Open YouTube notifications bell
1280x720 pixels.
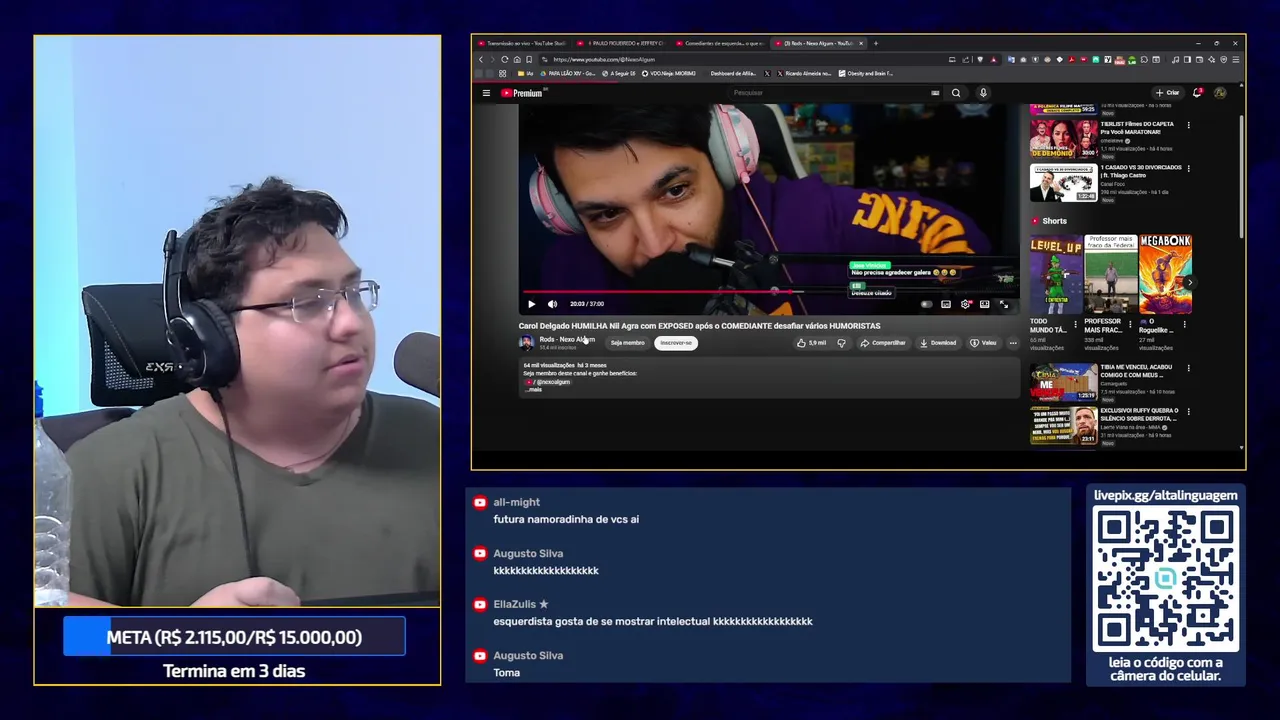(1197, 93)
